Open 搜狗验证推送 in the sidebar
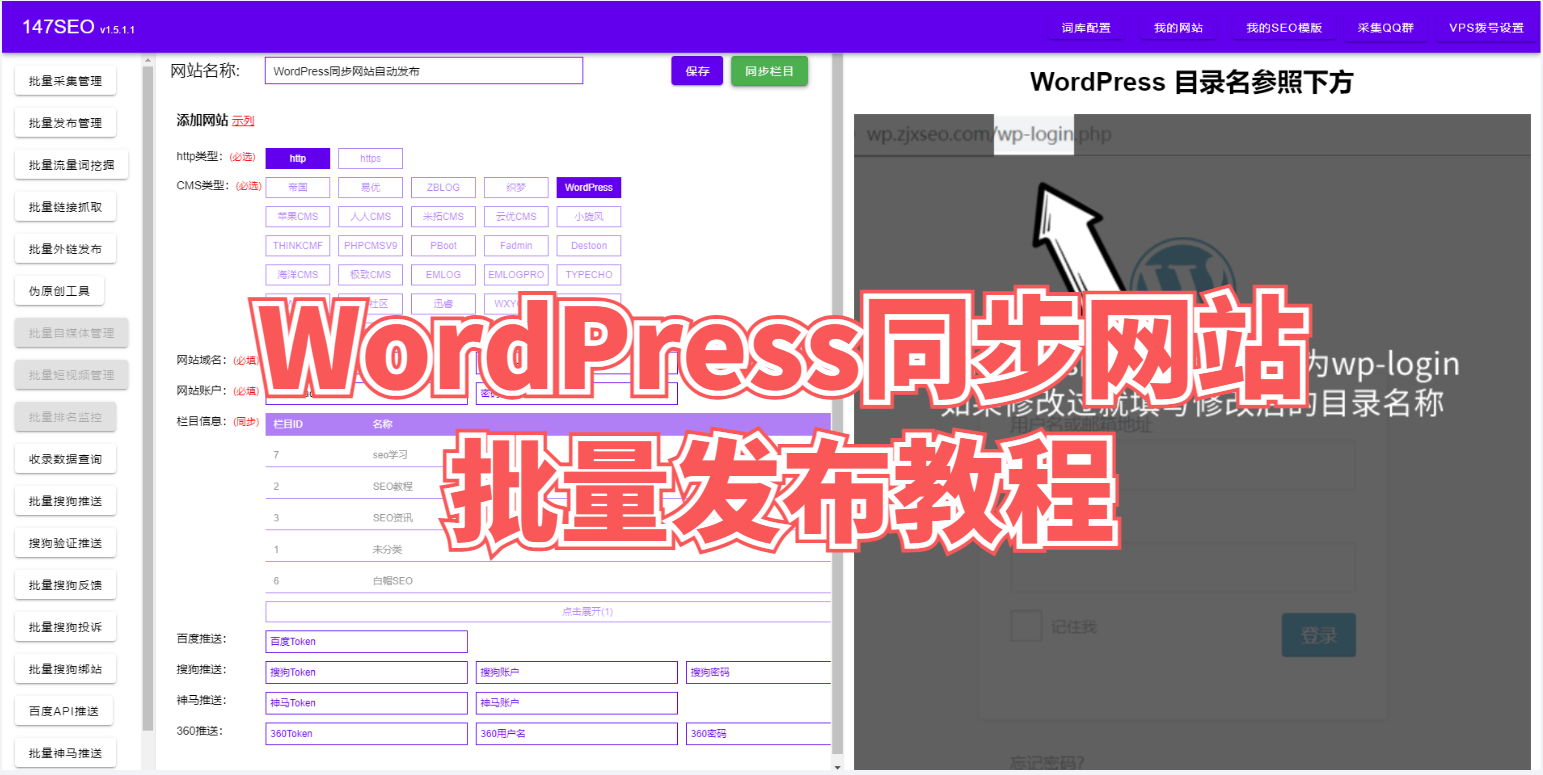The width and height of the screenshot is (1543, 775). (x=65, y=543)
